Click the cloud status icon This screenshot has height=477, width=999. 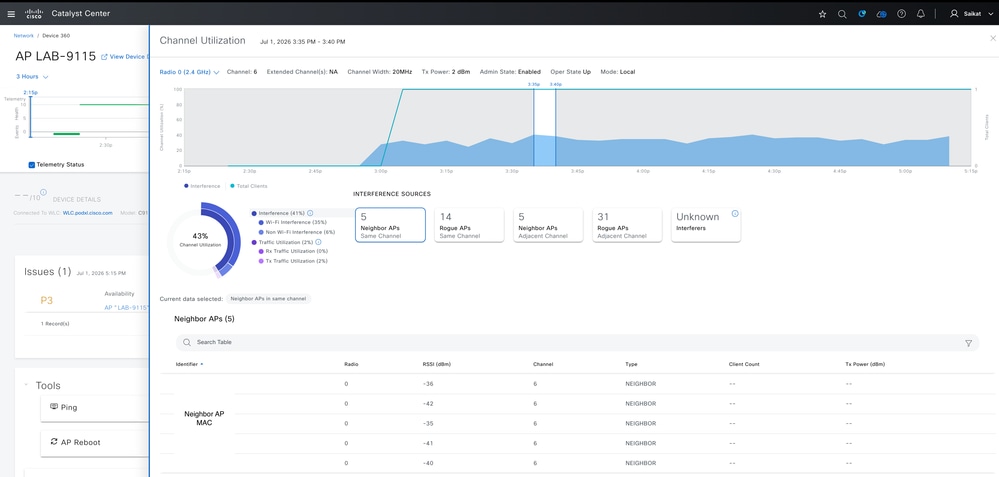(882, 13)
